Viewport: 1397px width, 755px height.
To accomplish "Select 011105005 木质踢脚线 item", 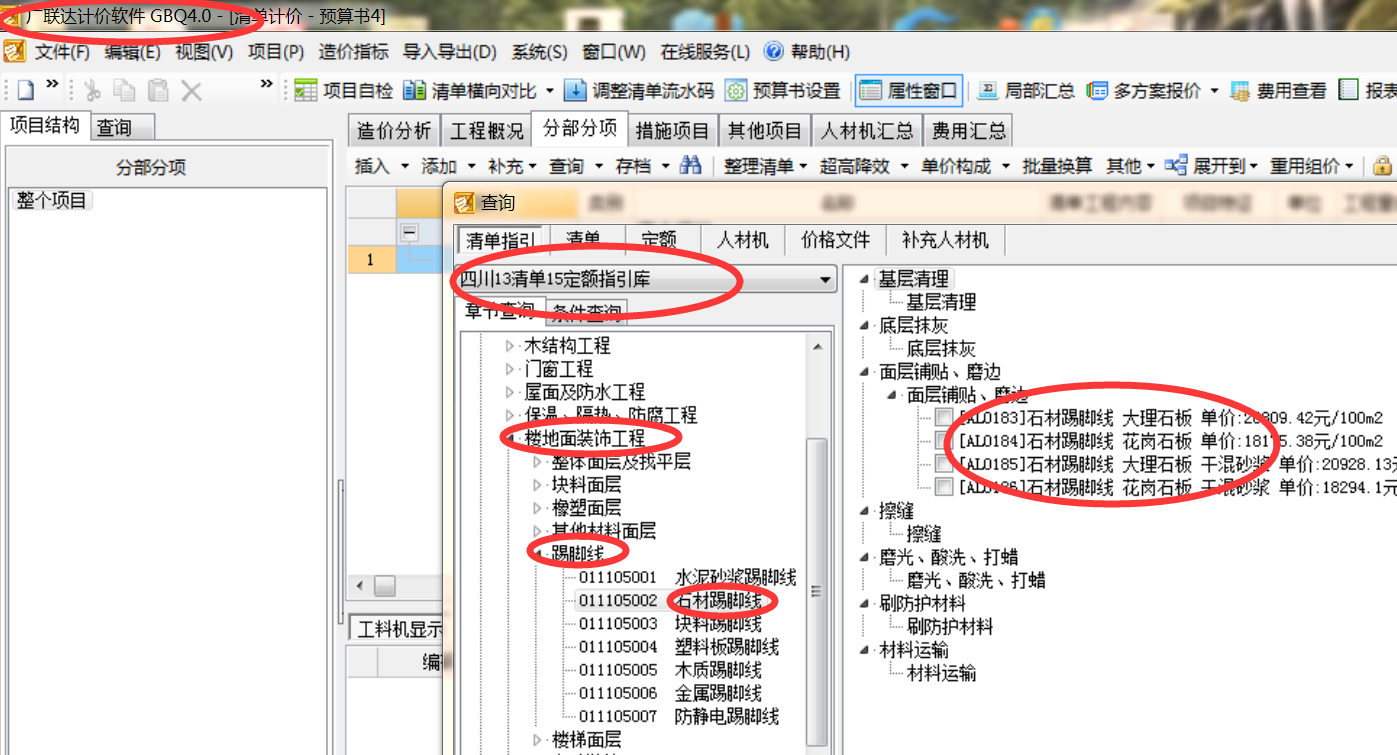I will 670,670.
